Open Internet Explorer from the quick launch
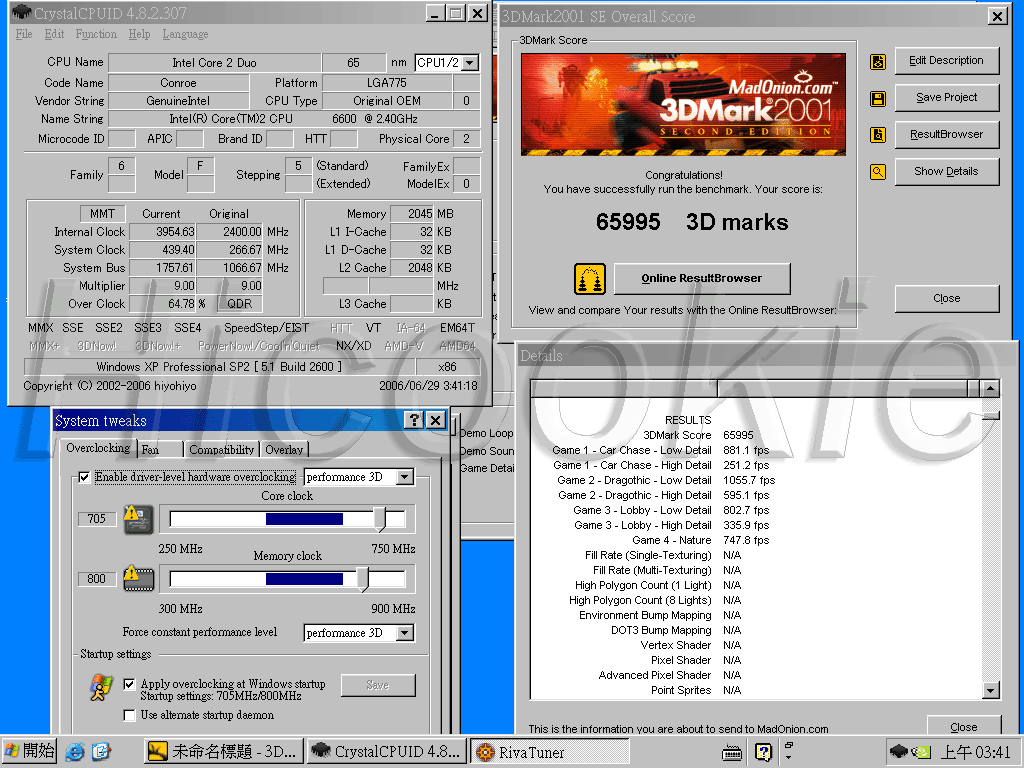The height and width of the screenshot is (768, 1024). 75,752
